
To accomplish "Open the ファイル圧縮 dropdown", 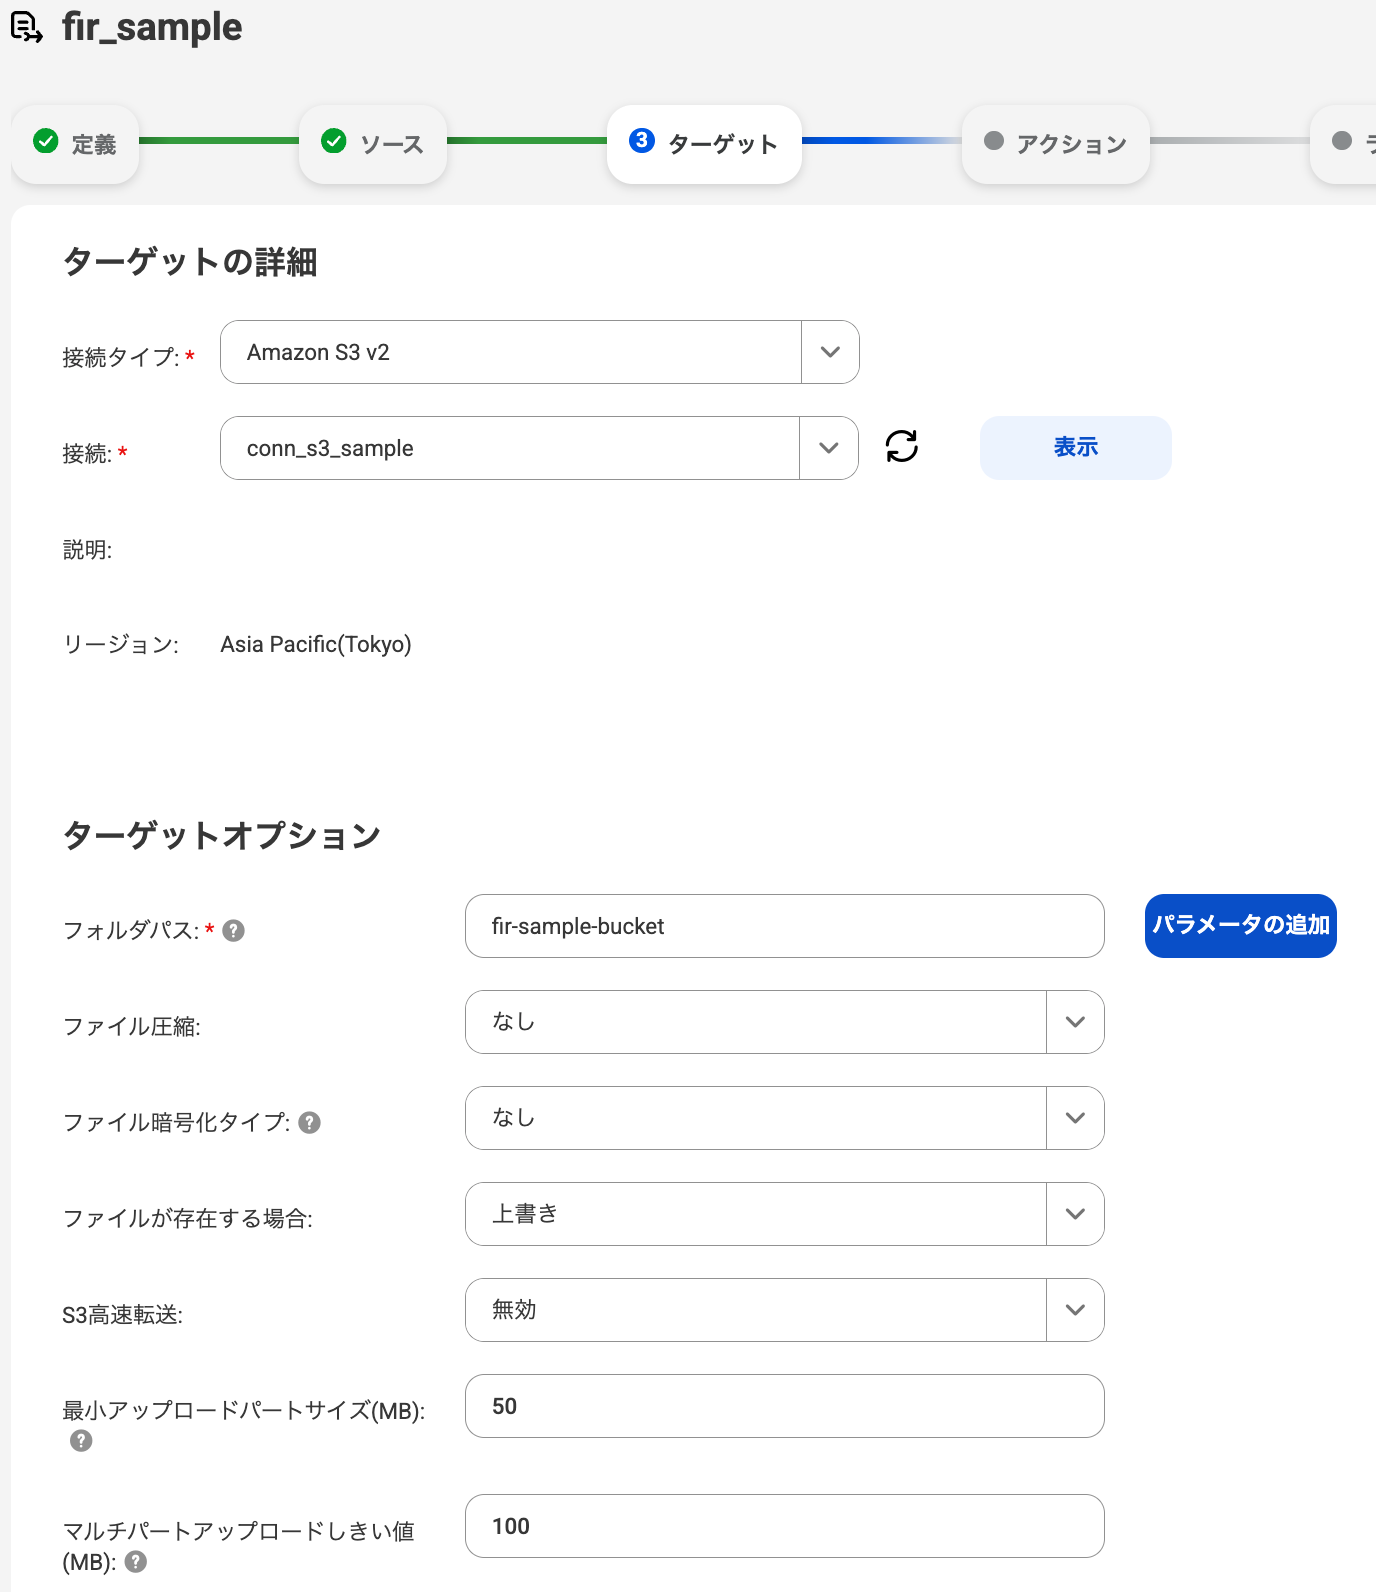I will coord(1075,1022).
